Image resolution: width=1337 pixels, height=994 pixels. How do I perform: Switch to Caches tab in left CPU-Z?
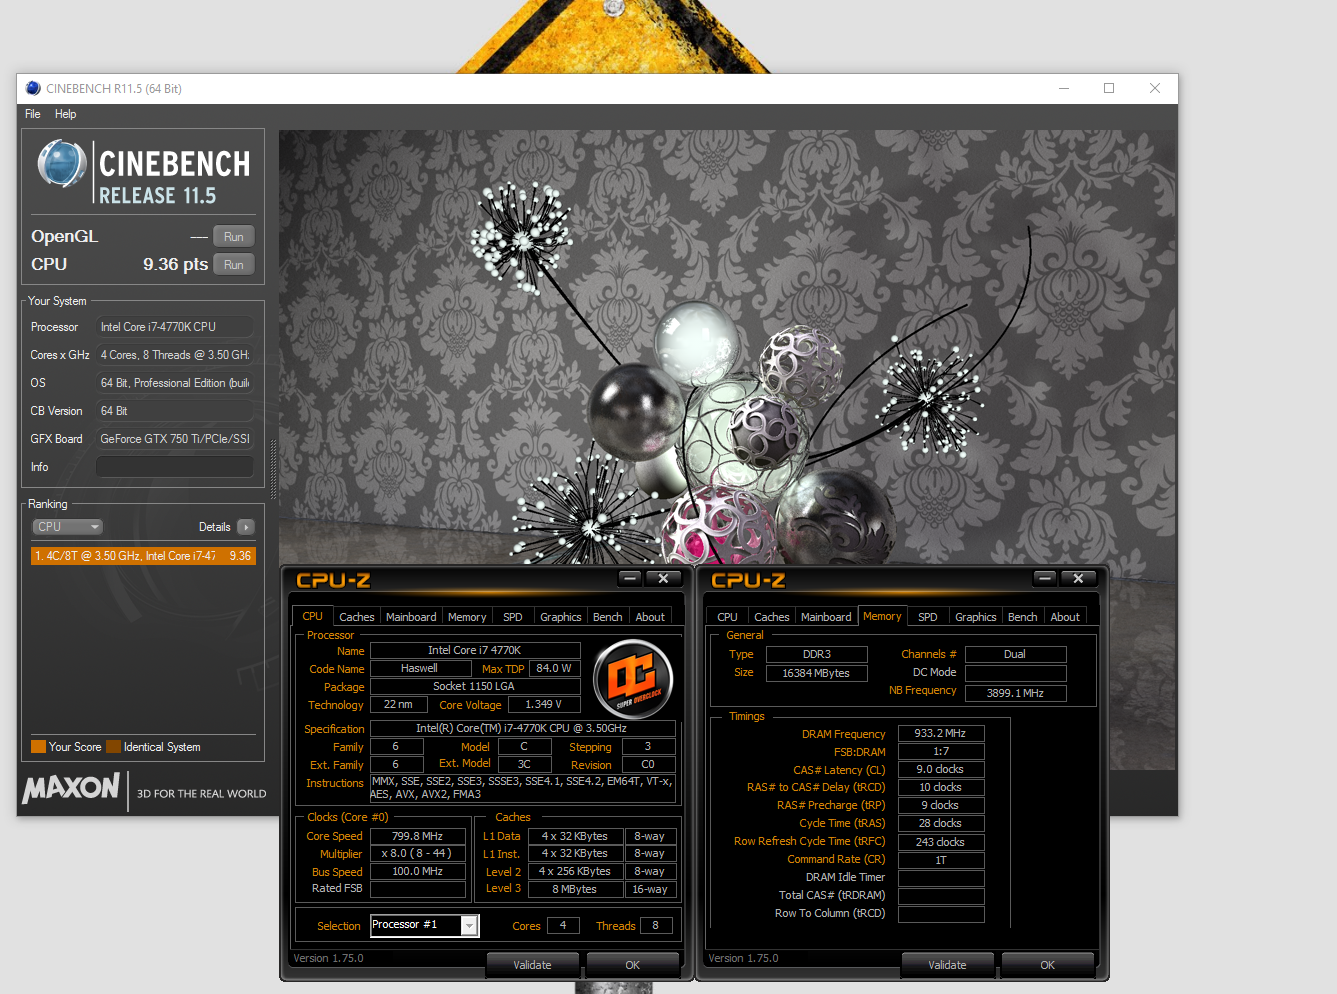tap(357, 617)
